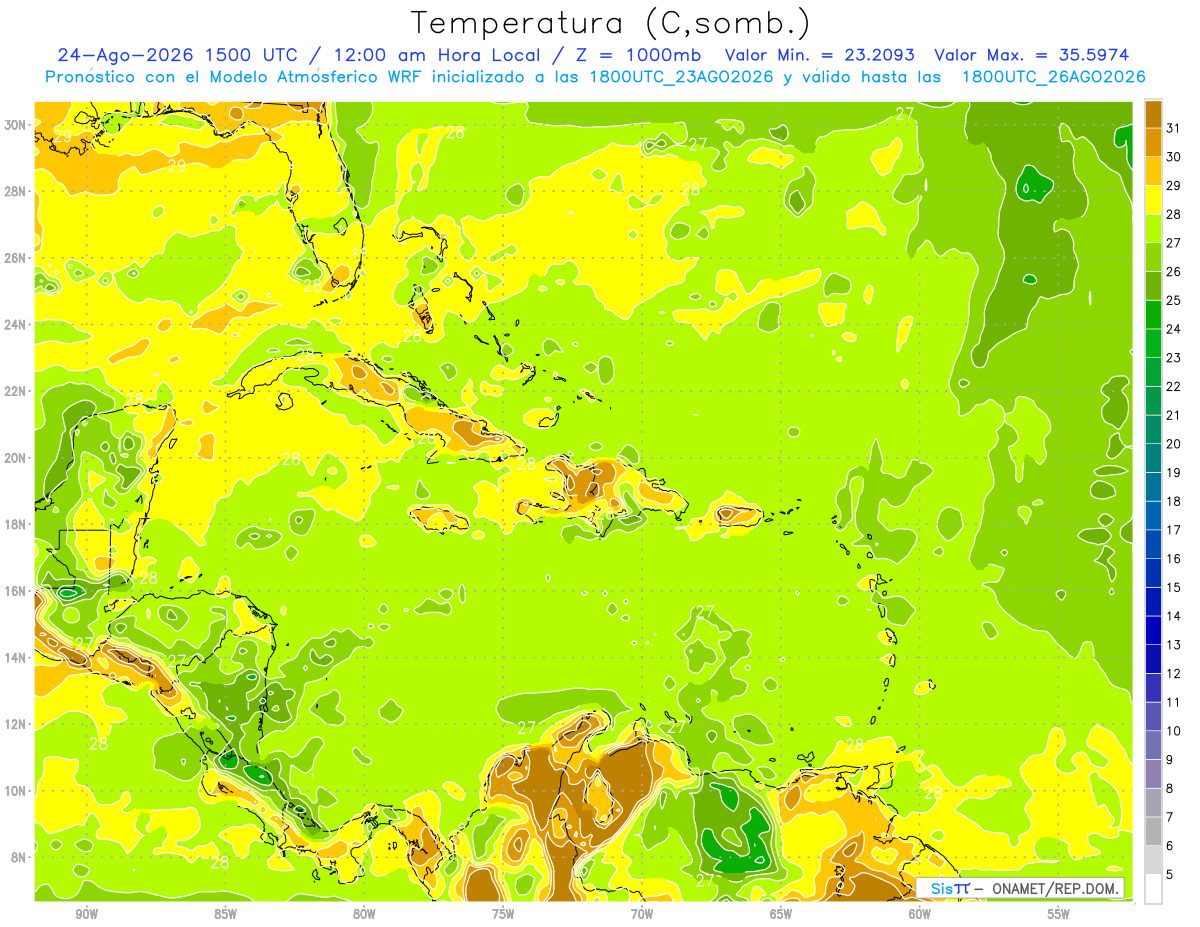Click the colorbar number 11
The height and width of the screenshot is (927, 1200).
pos(1174,703)
